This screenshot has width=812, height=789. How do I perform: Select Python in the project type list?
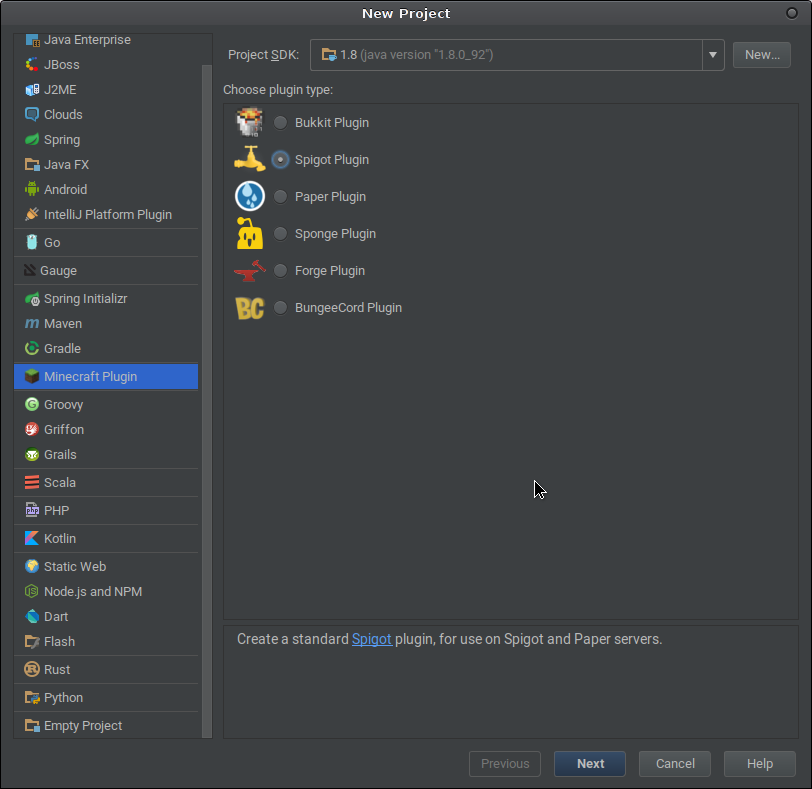(63, 697)
